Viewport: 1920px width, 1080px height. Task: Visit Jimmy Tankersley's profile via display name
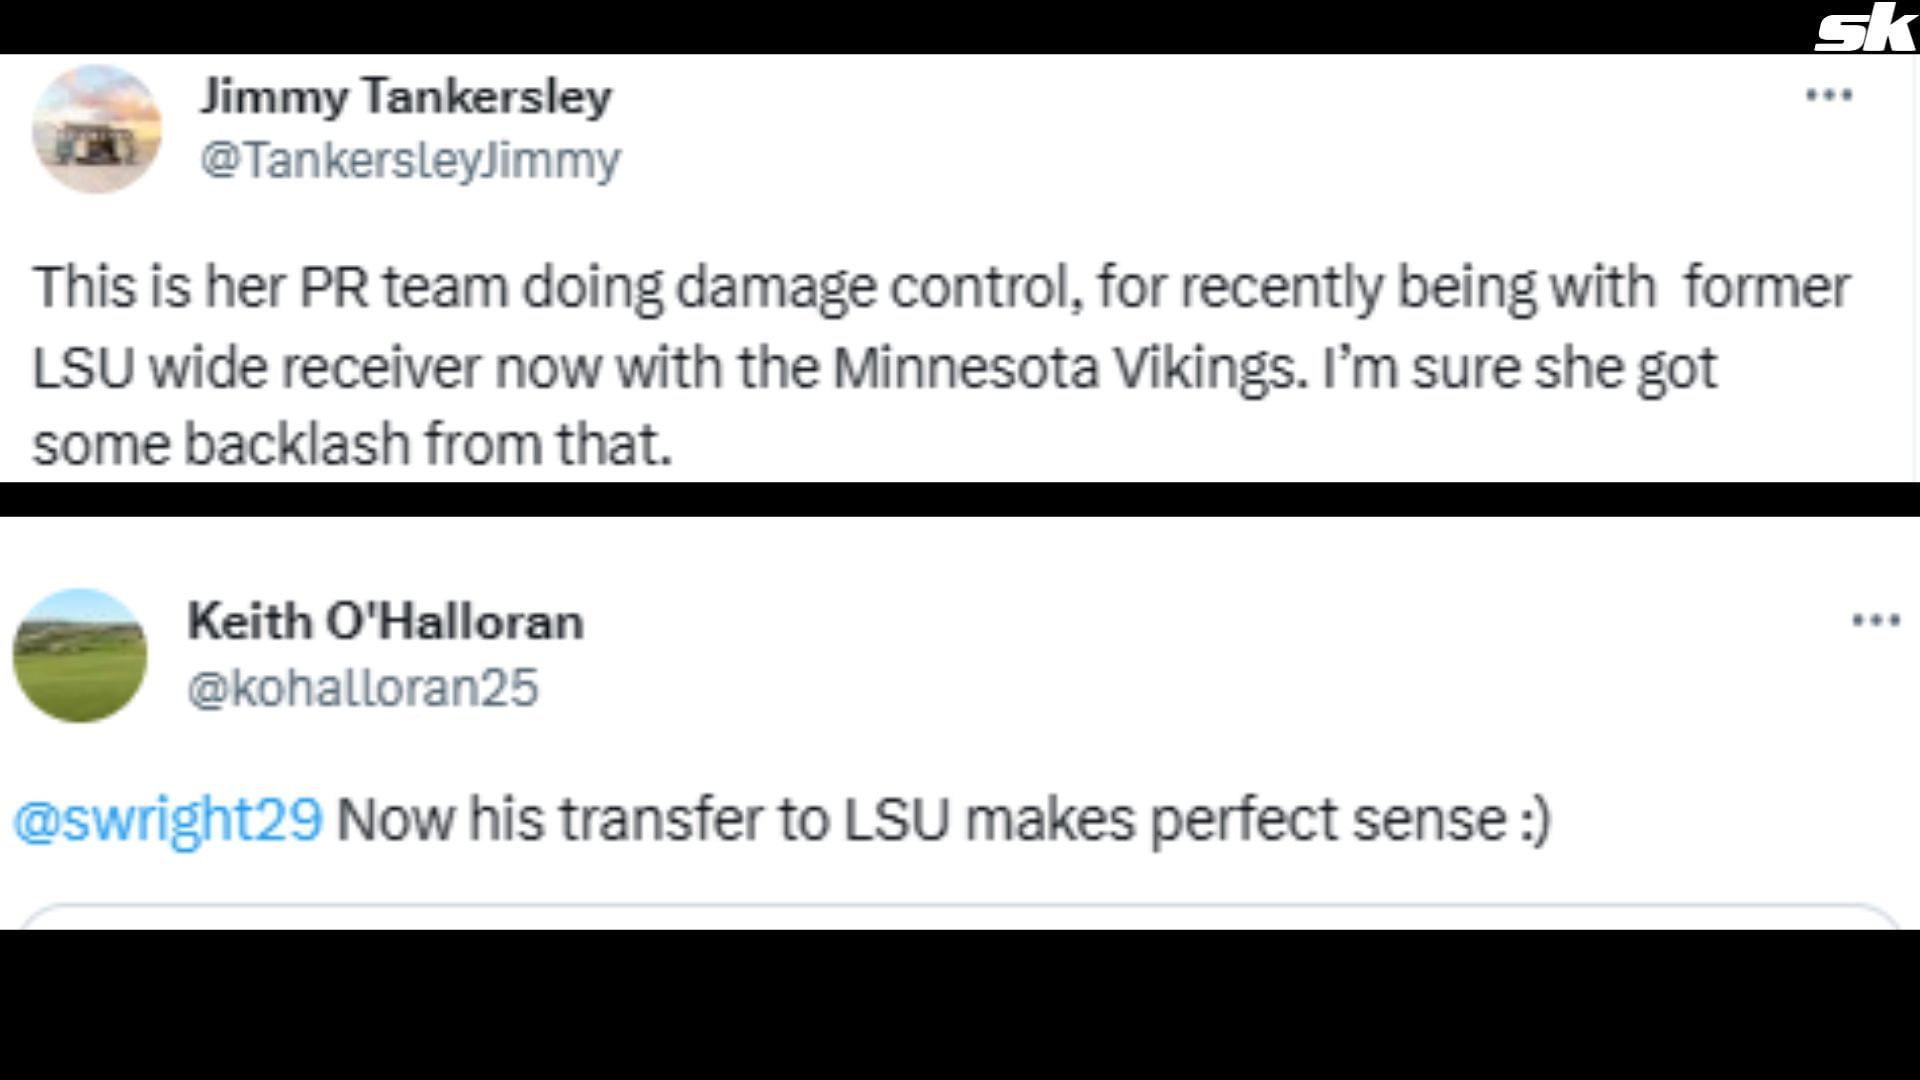pyautogui.click(x=405, y=97)
